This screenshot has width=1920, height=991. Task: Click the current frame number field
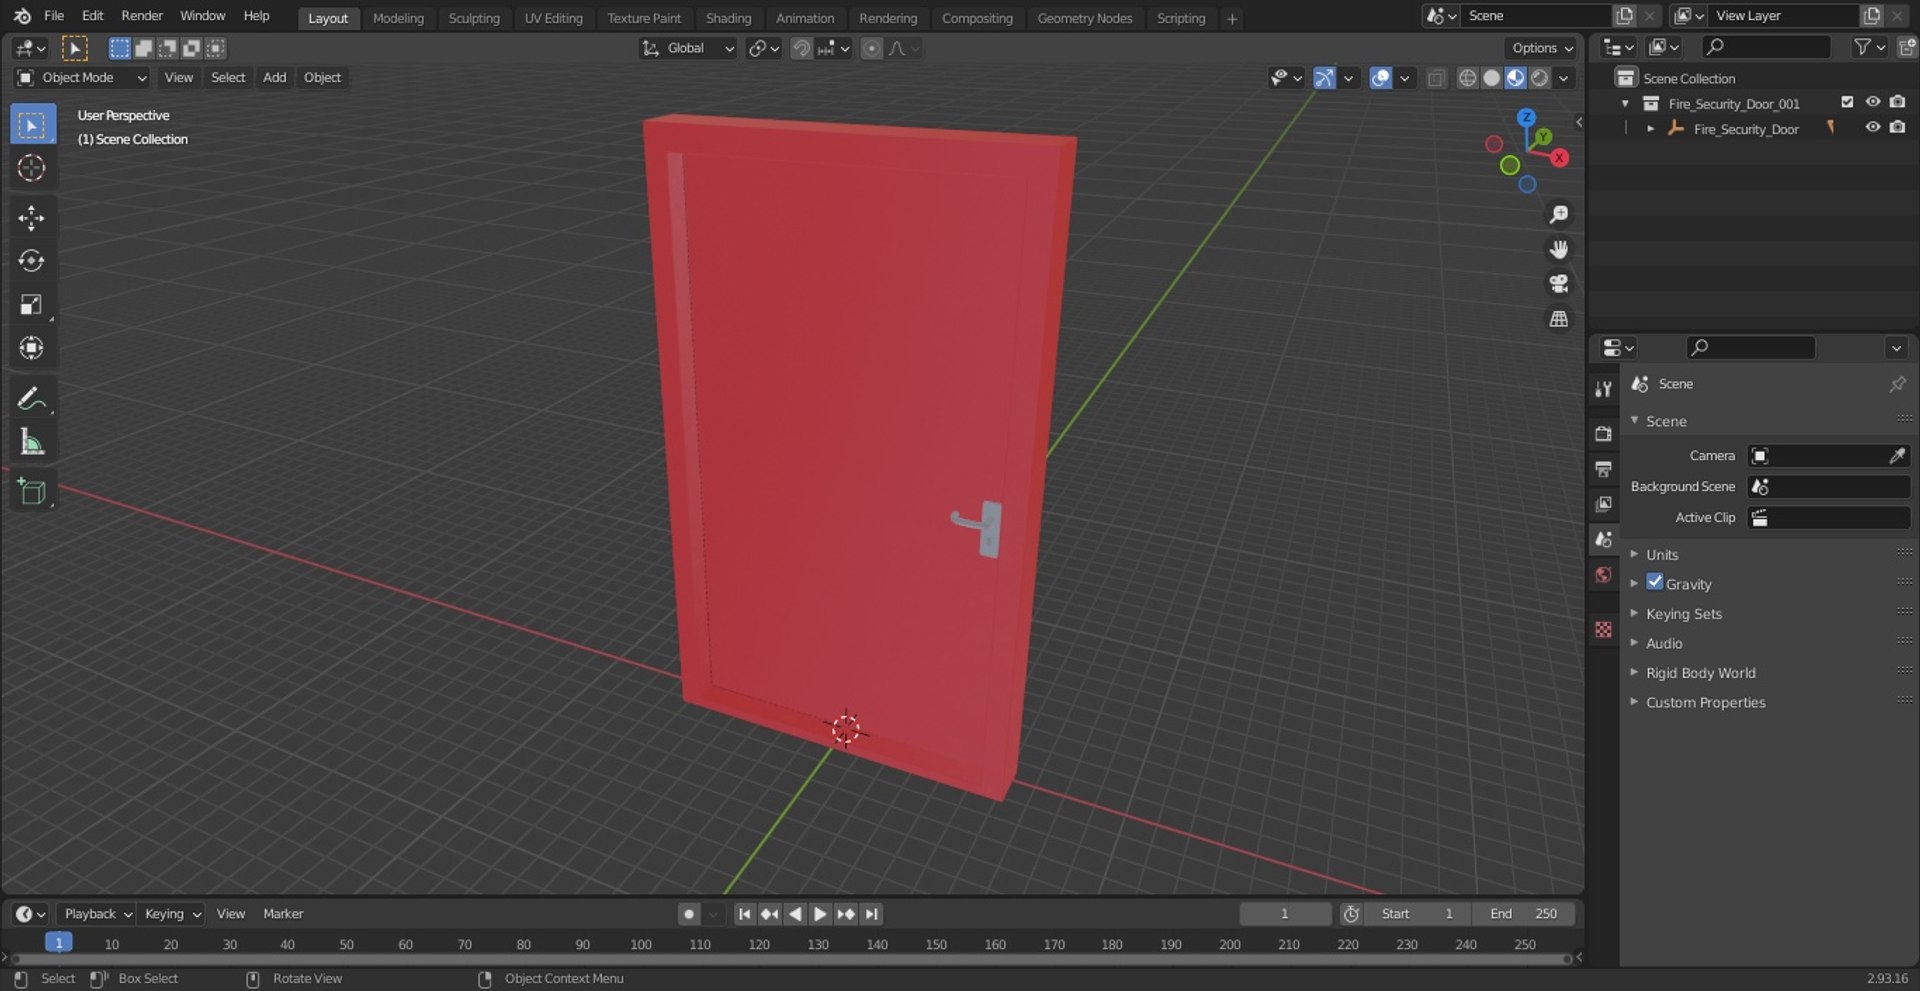1285,914
